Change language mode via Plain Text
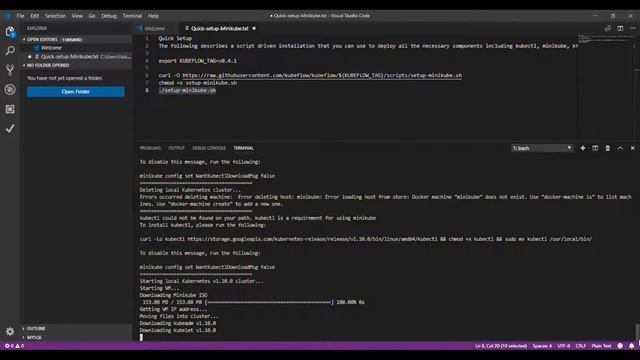Image resolution: width=640 pixels, height=360 pixels. (602, 346)
